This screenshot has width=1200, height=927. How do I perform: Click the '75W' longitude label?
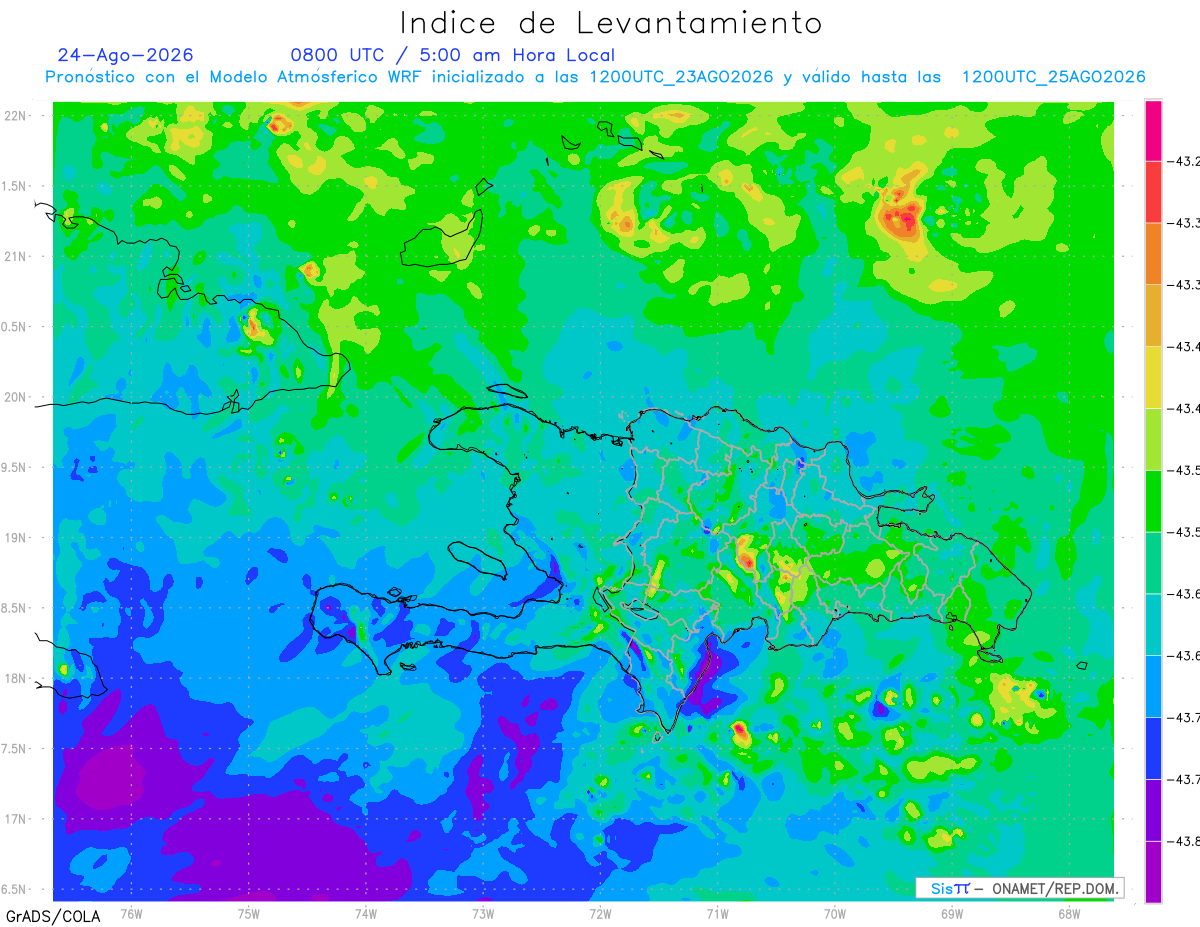click(249, 913)
